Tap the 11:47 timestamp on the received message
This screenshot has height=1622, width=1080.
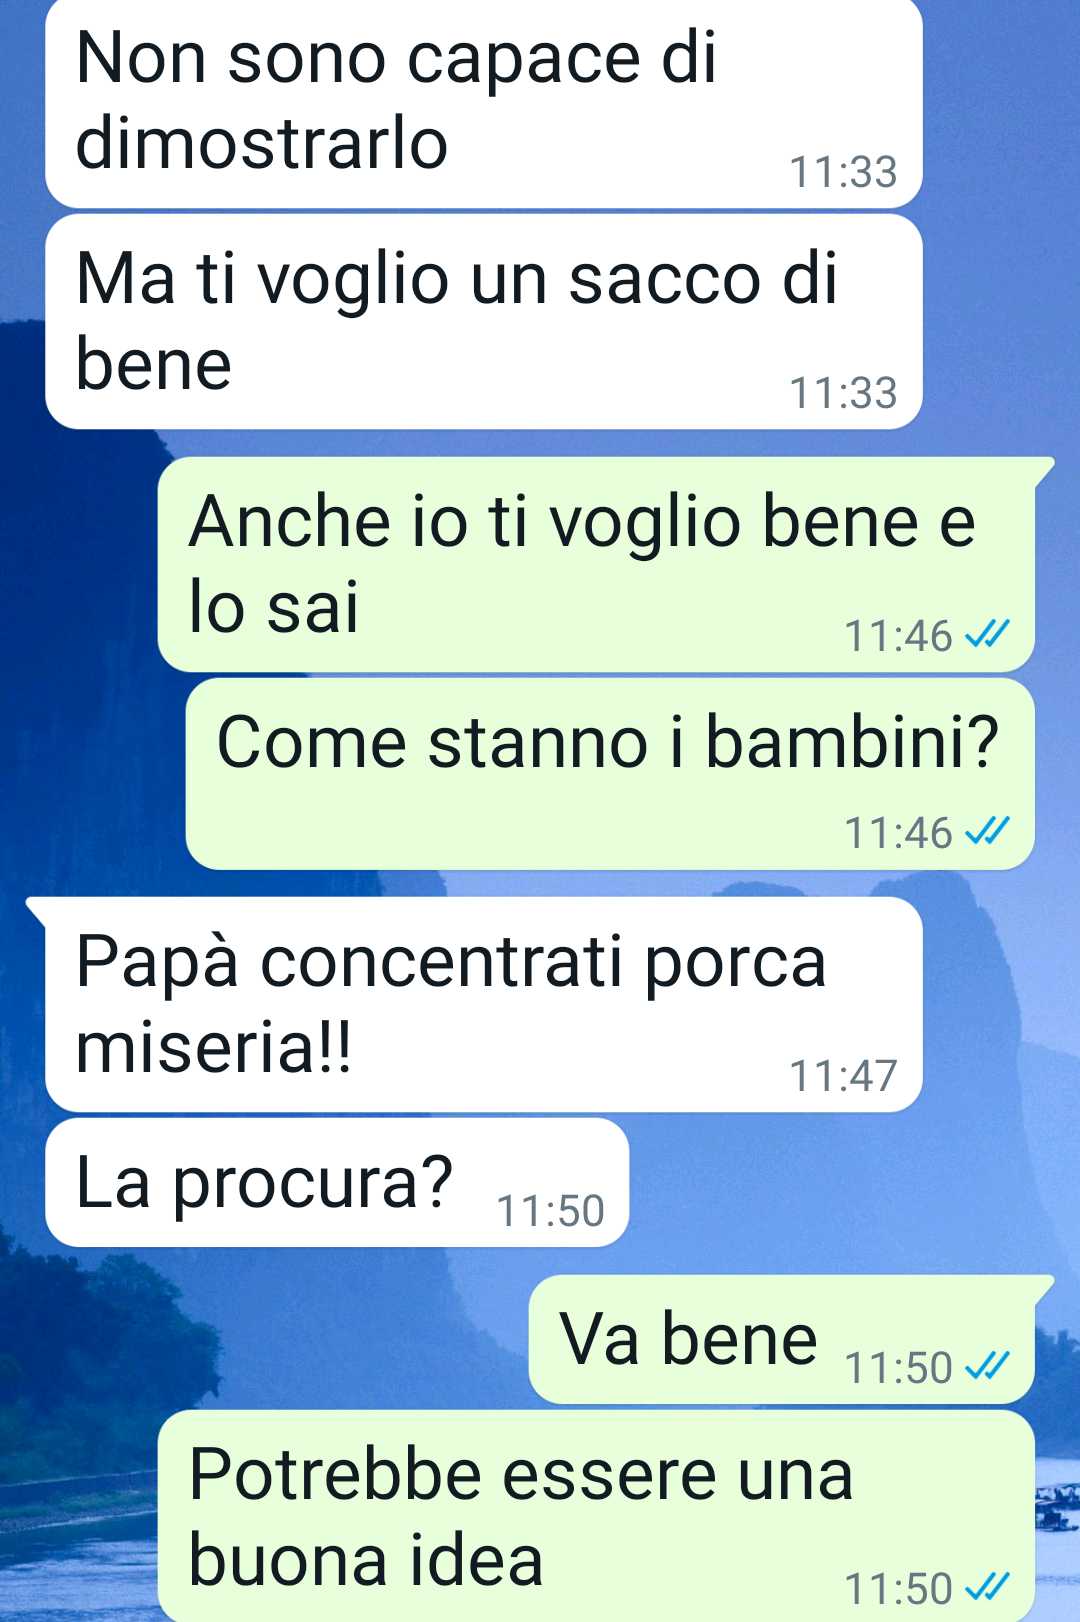[x=843, y=1076]
